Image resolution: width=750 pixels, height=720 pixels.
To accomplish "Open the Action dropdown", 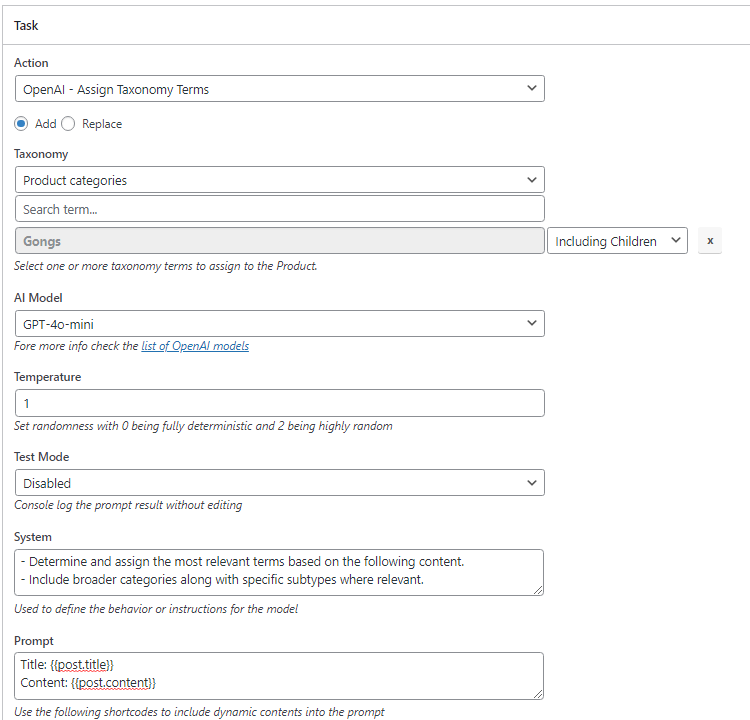I will [x=280, y=89].
